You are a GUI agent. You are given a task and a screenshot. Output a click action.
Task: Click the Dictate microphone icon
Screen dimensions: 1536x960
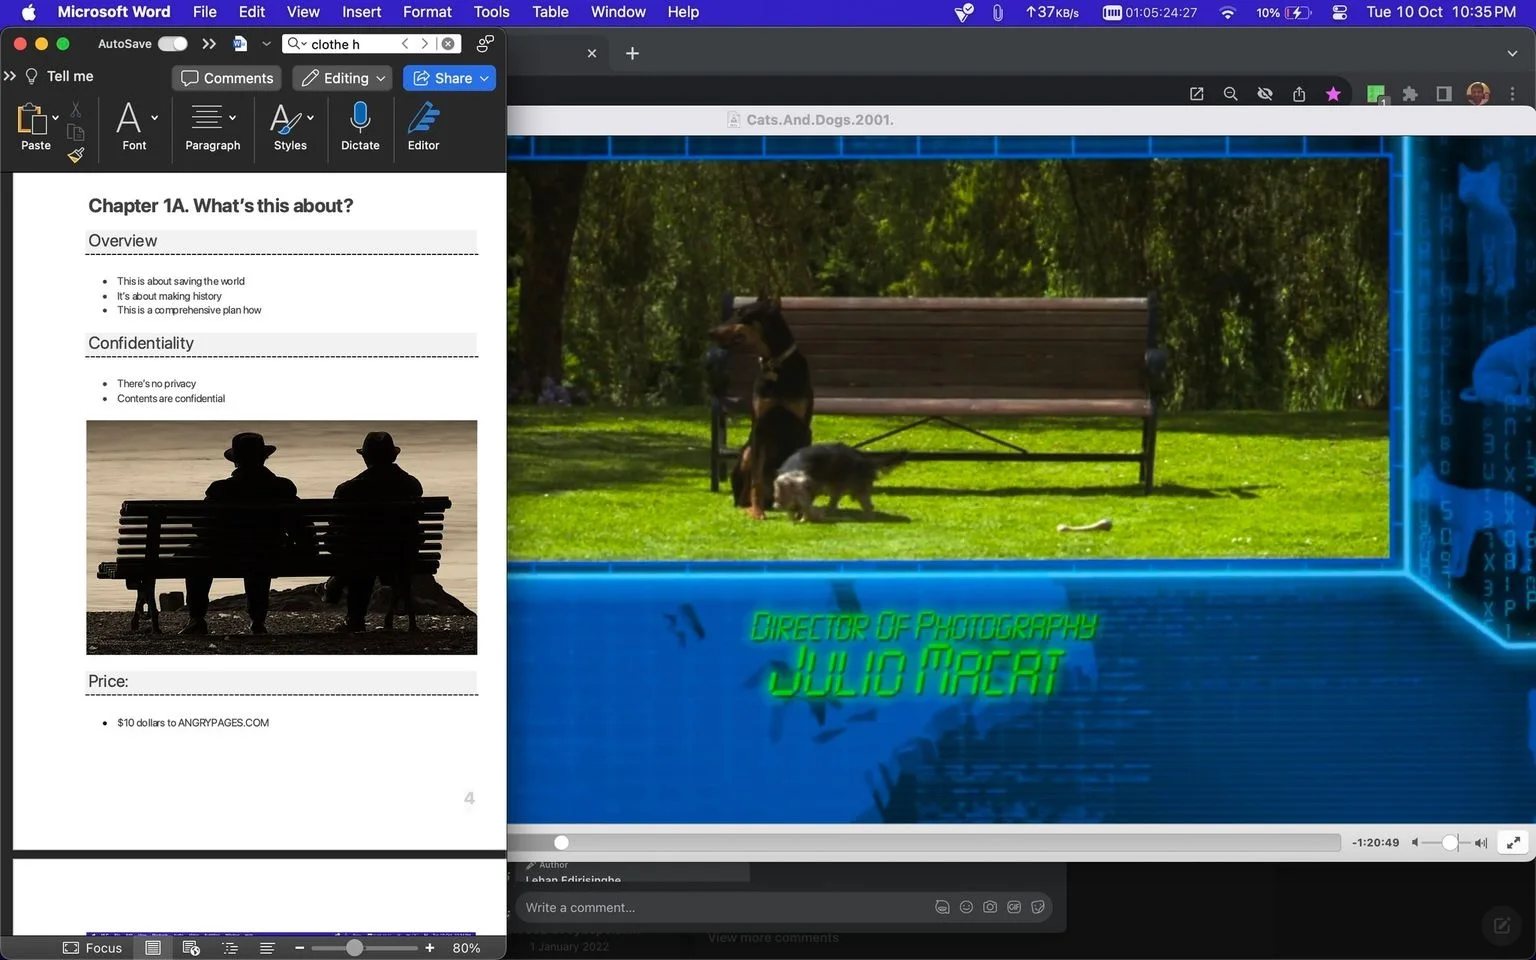360,118
